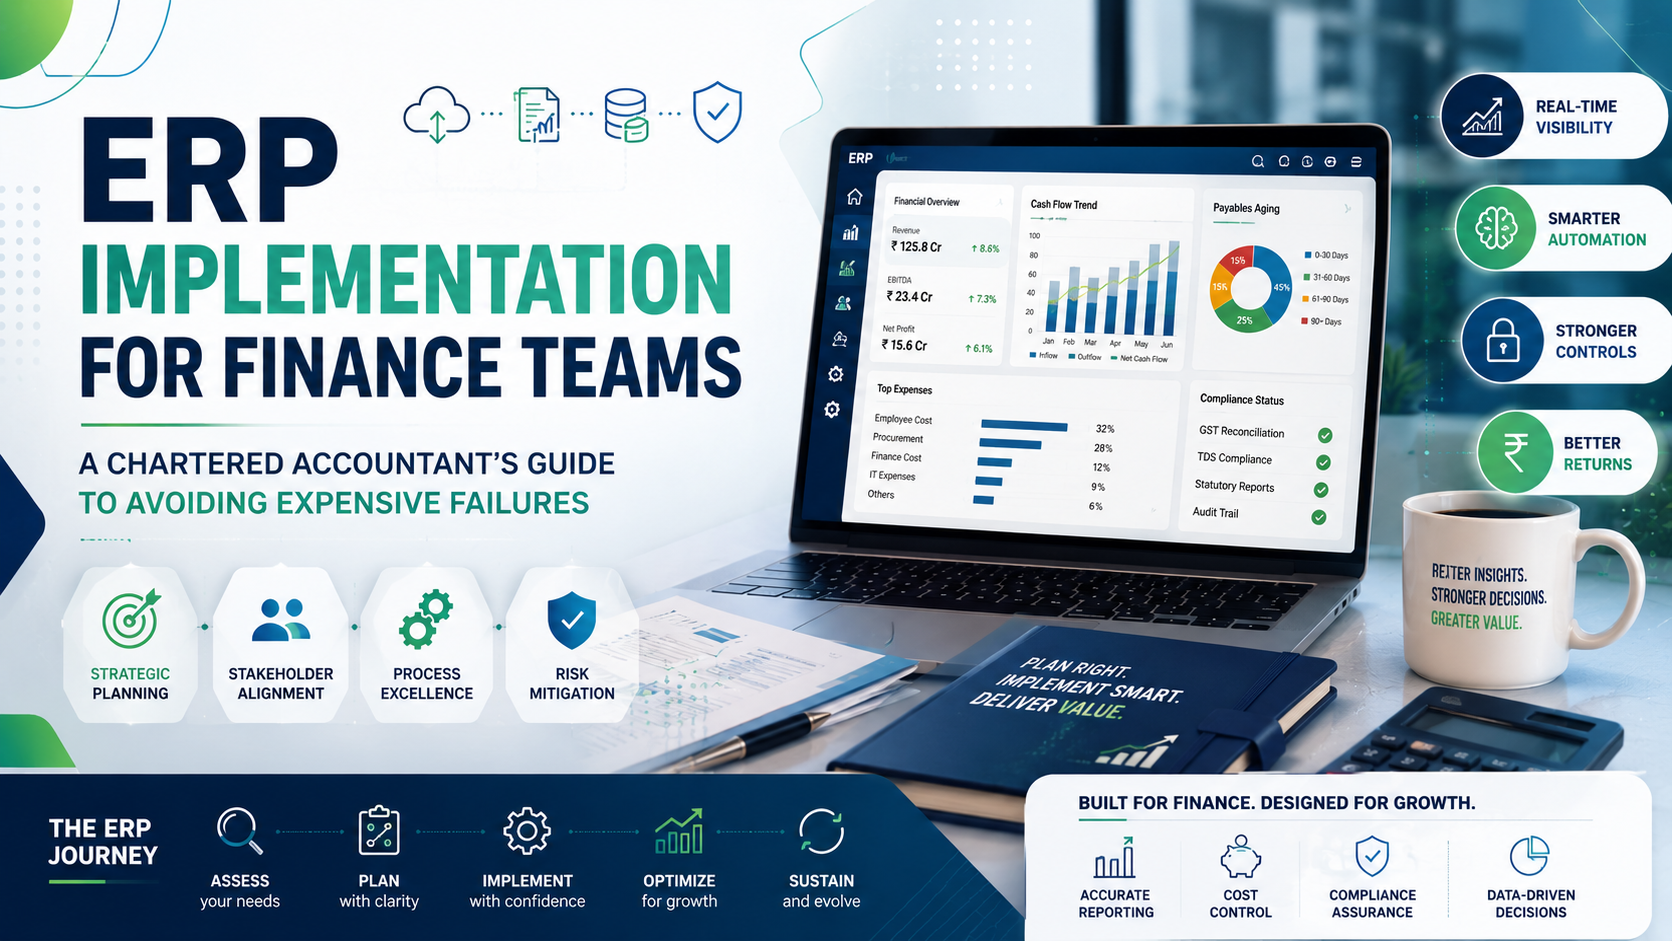Click the REAL-TIME VISIBILITY label
This screenshot has width=1672, height=941.
[x=1576, y=117]
